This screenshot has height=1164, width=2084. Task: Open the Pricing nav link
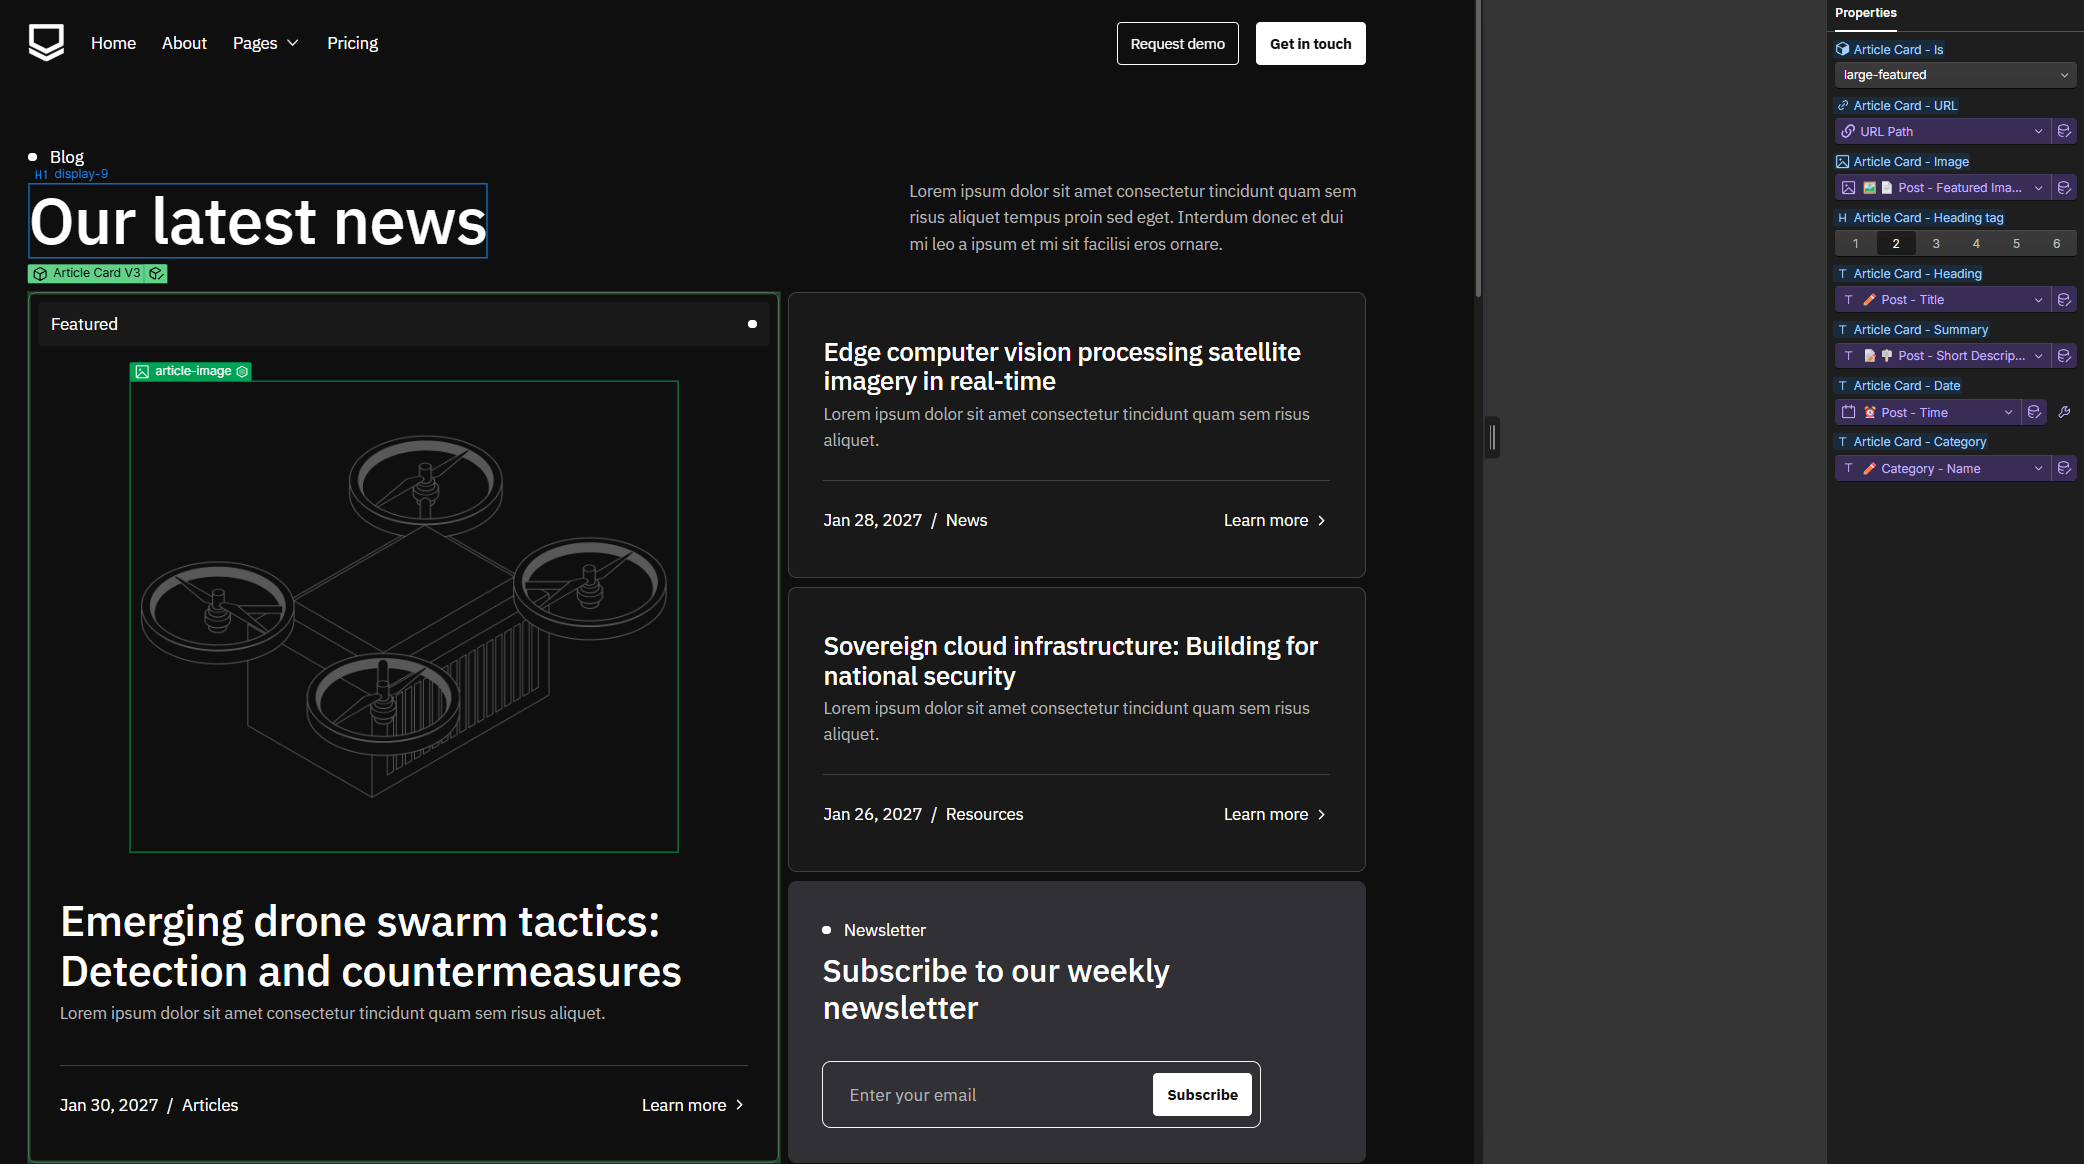coord(352,43)
